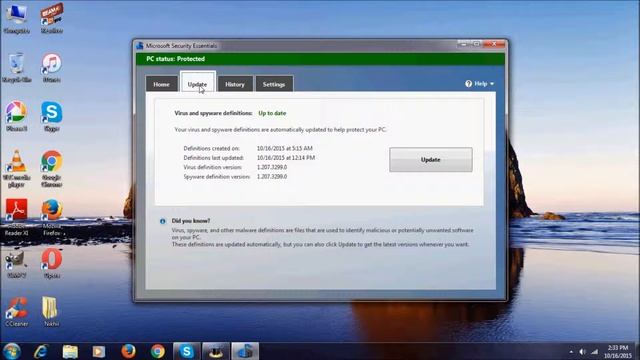Click 'Definitions created on' date value
Image resolution: width=640 pixels, height=360 pixels.
point(284,148)
